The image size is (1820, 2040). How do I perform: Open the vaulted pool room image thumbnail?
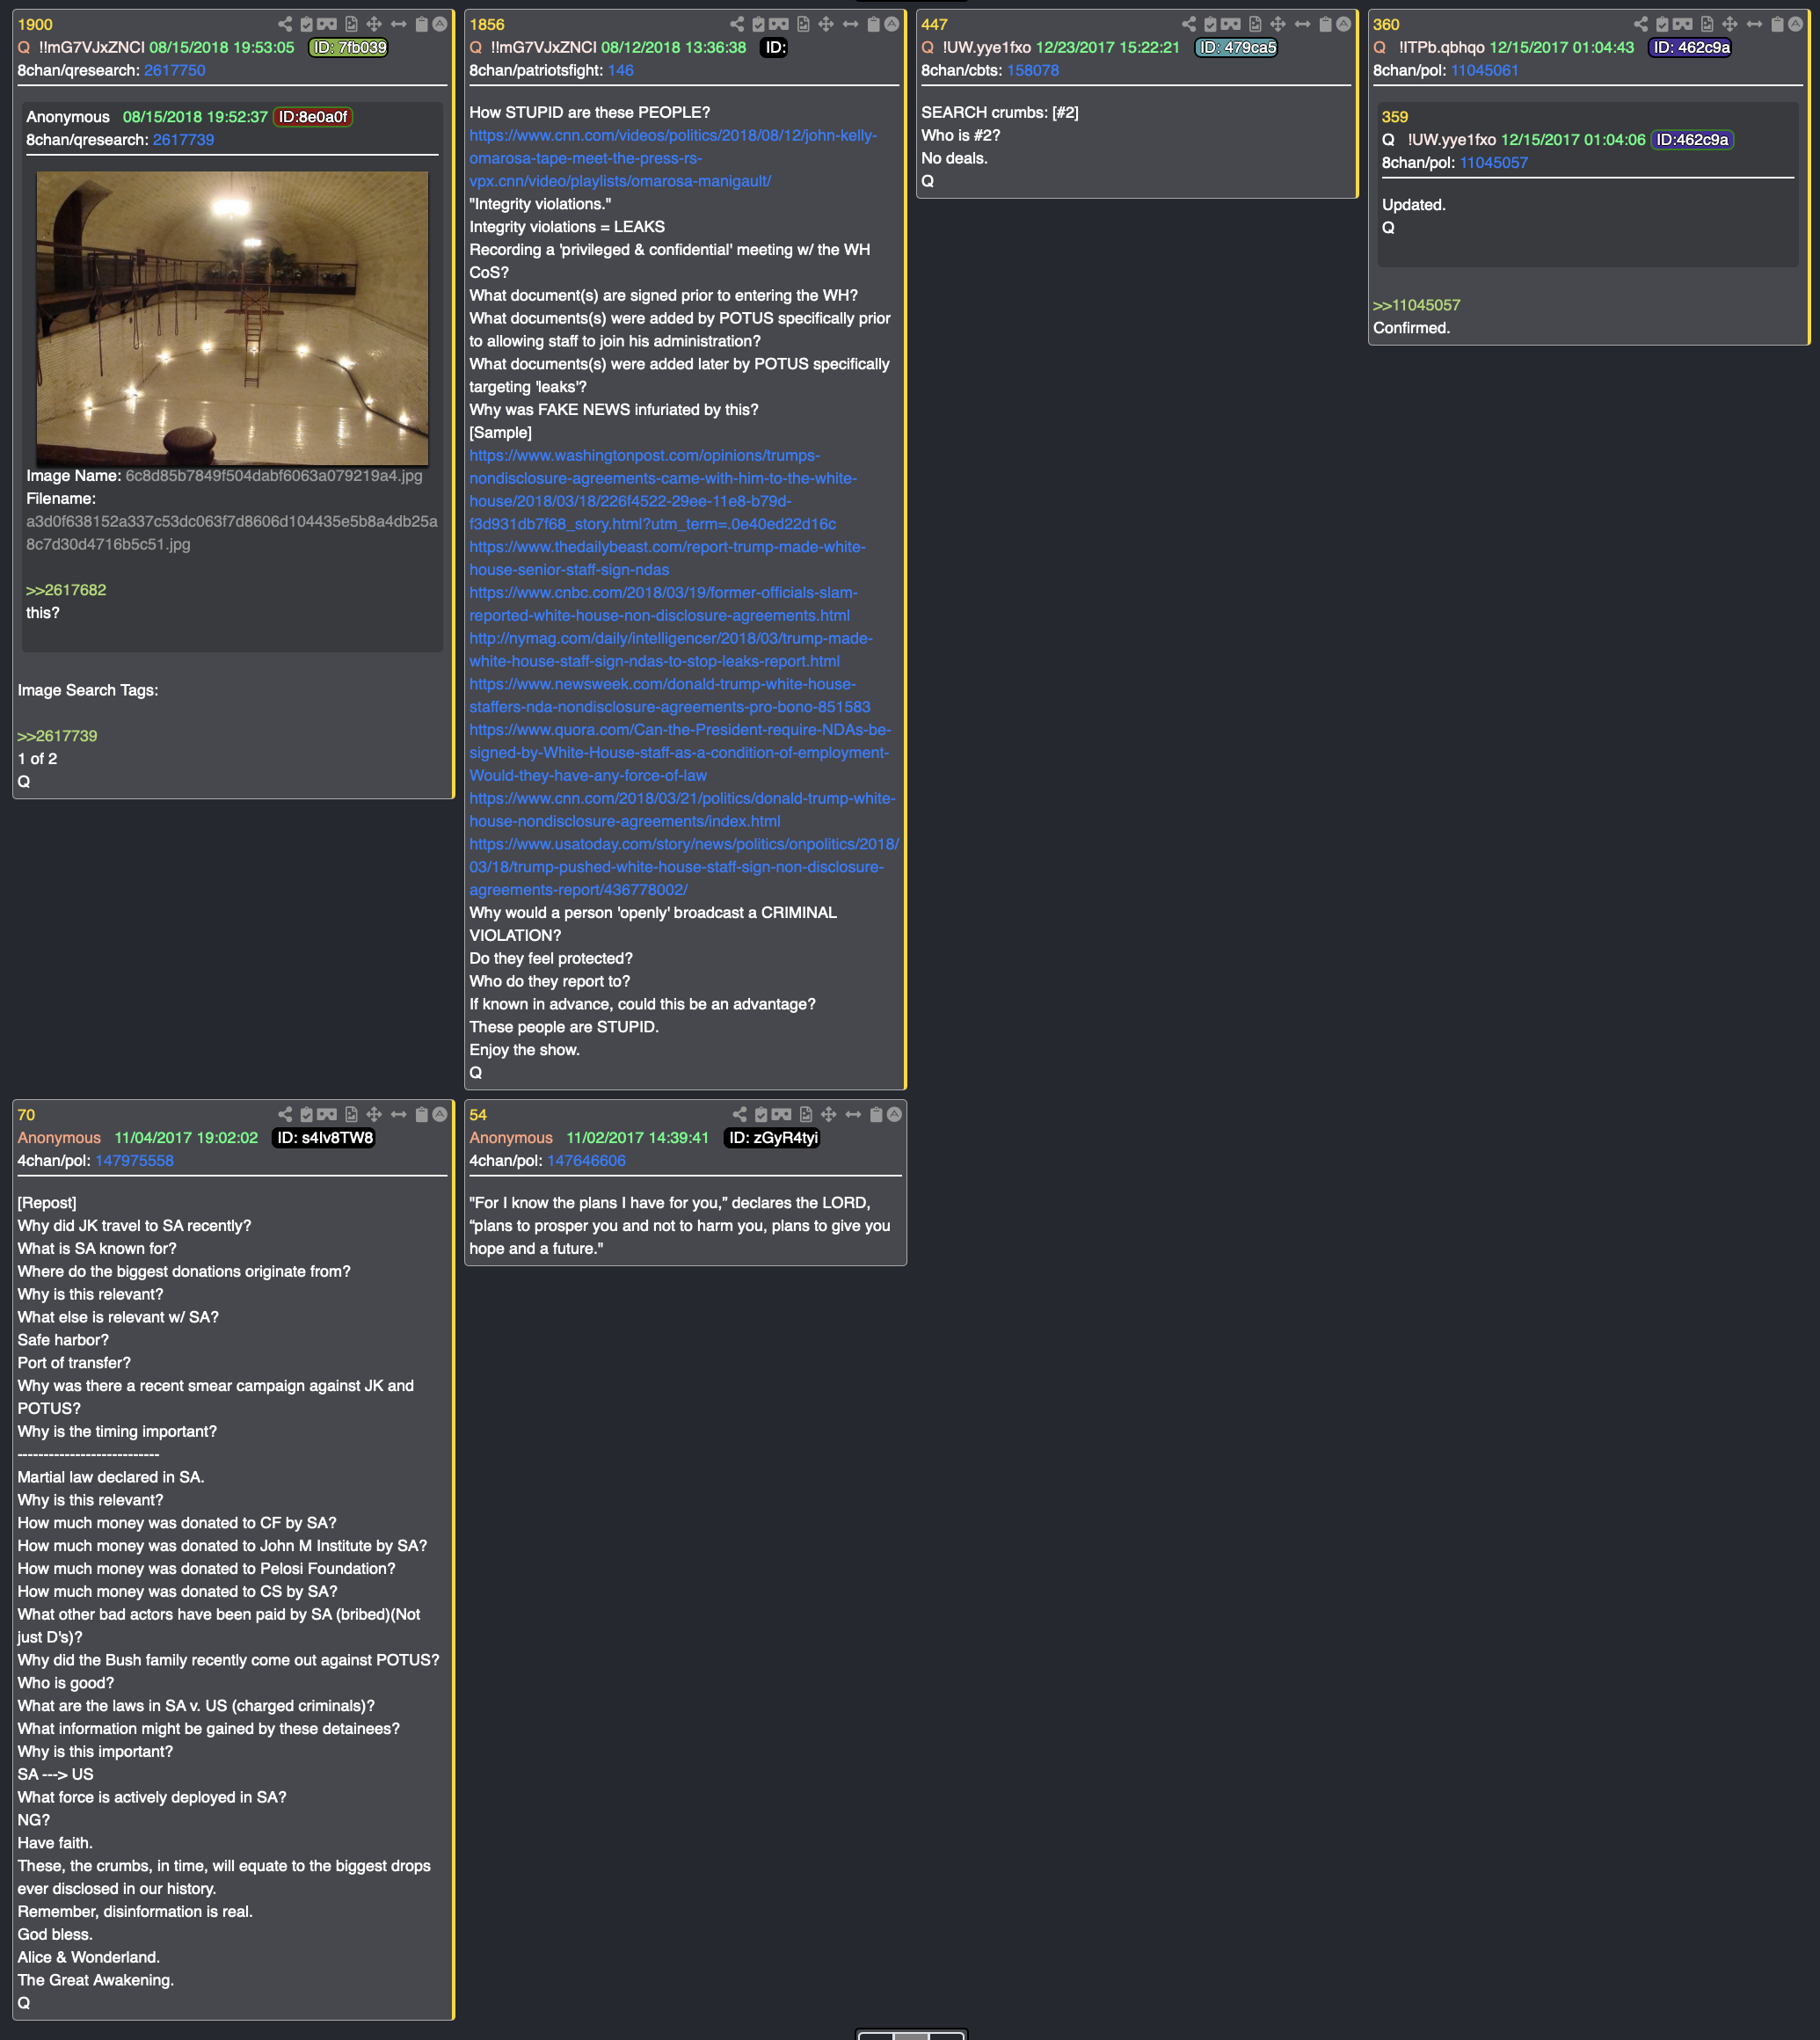[232, 318]
